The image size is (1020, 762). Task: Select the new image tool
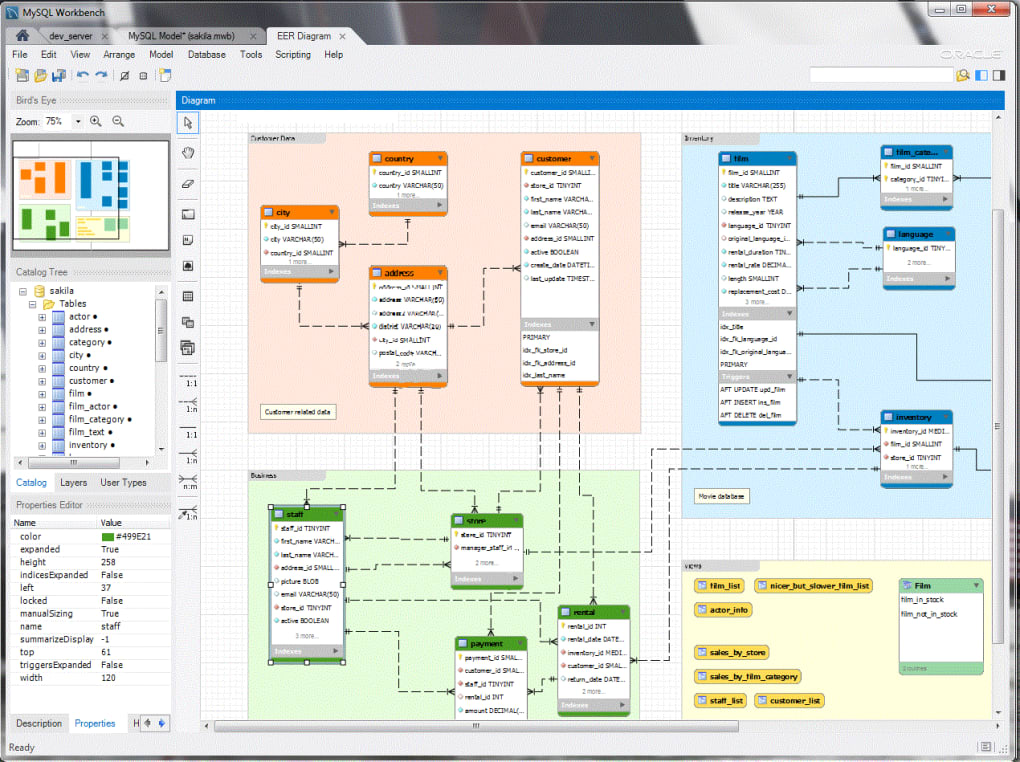pos(188,265)
